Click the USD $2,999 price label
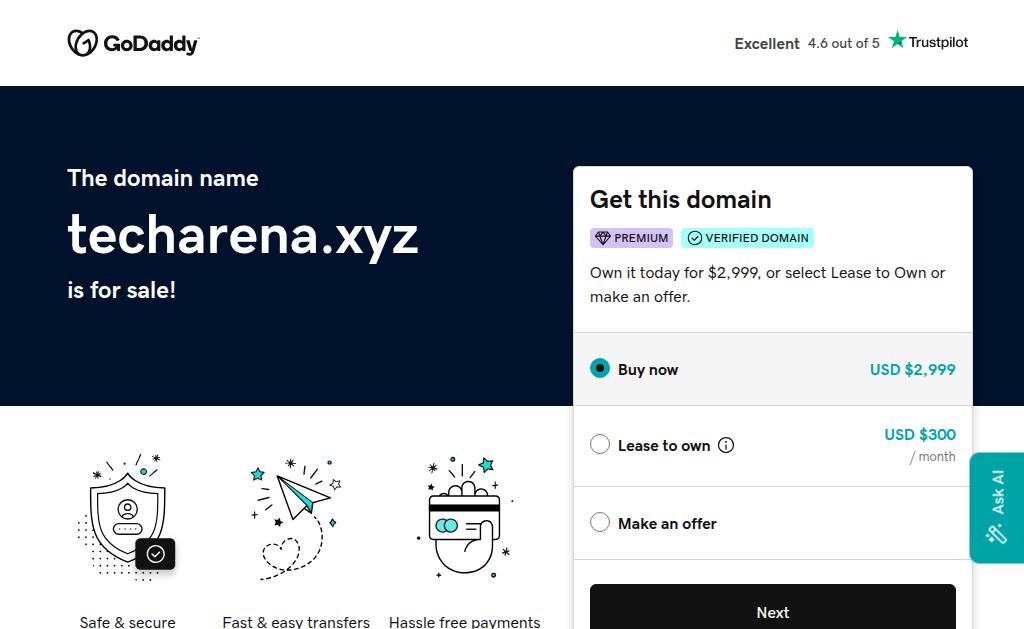Viewport: 1024px width, 629px height. click(912, 369)
